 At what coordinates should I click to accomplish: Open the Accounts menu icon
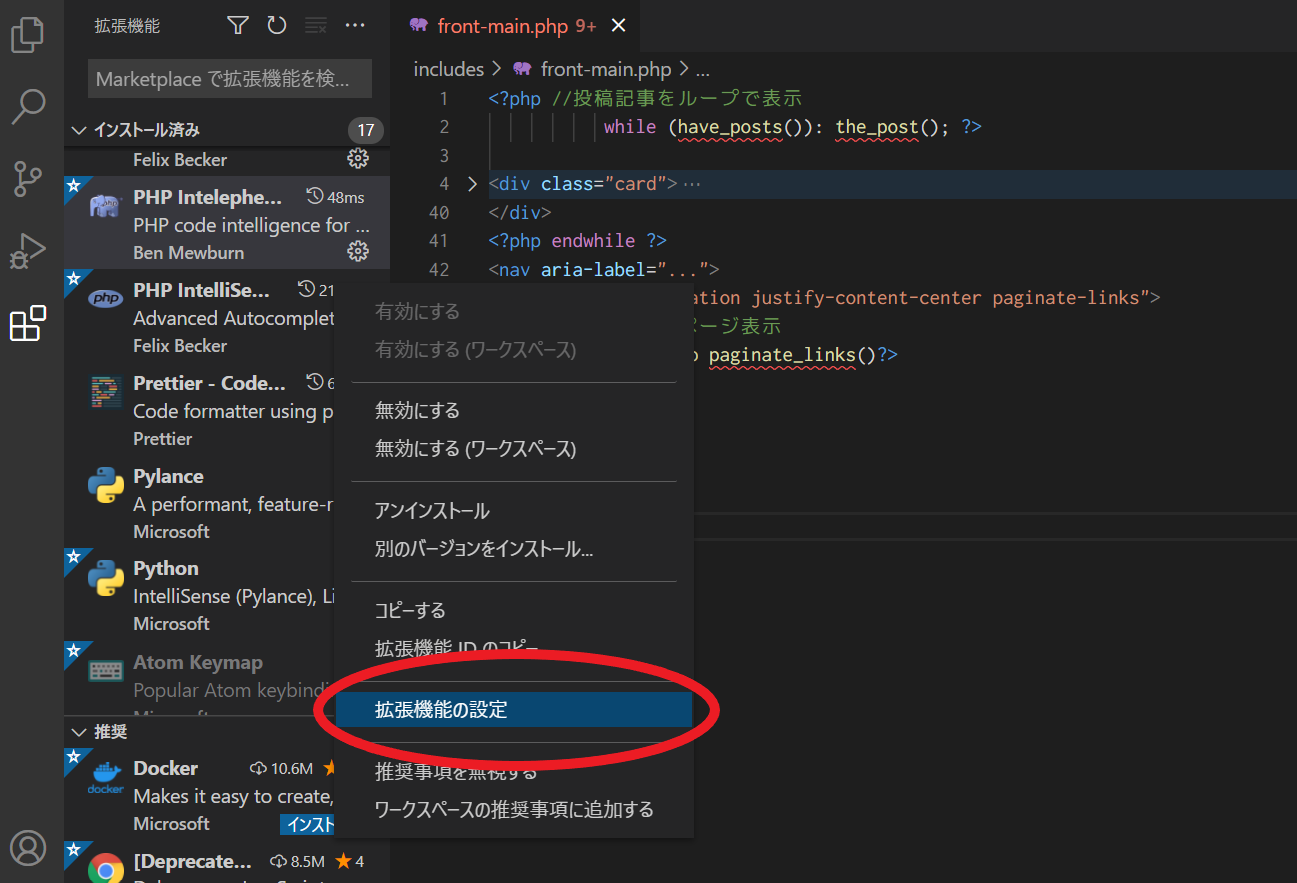point(27,847)
